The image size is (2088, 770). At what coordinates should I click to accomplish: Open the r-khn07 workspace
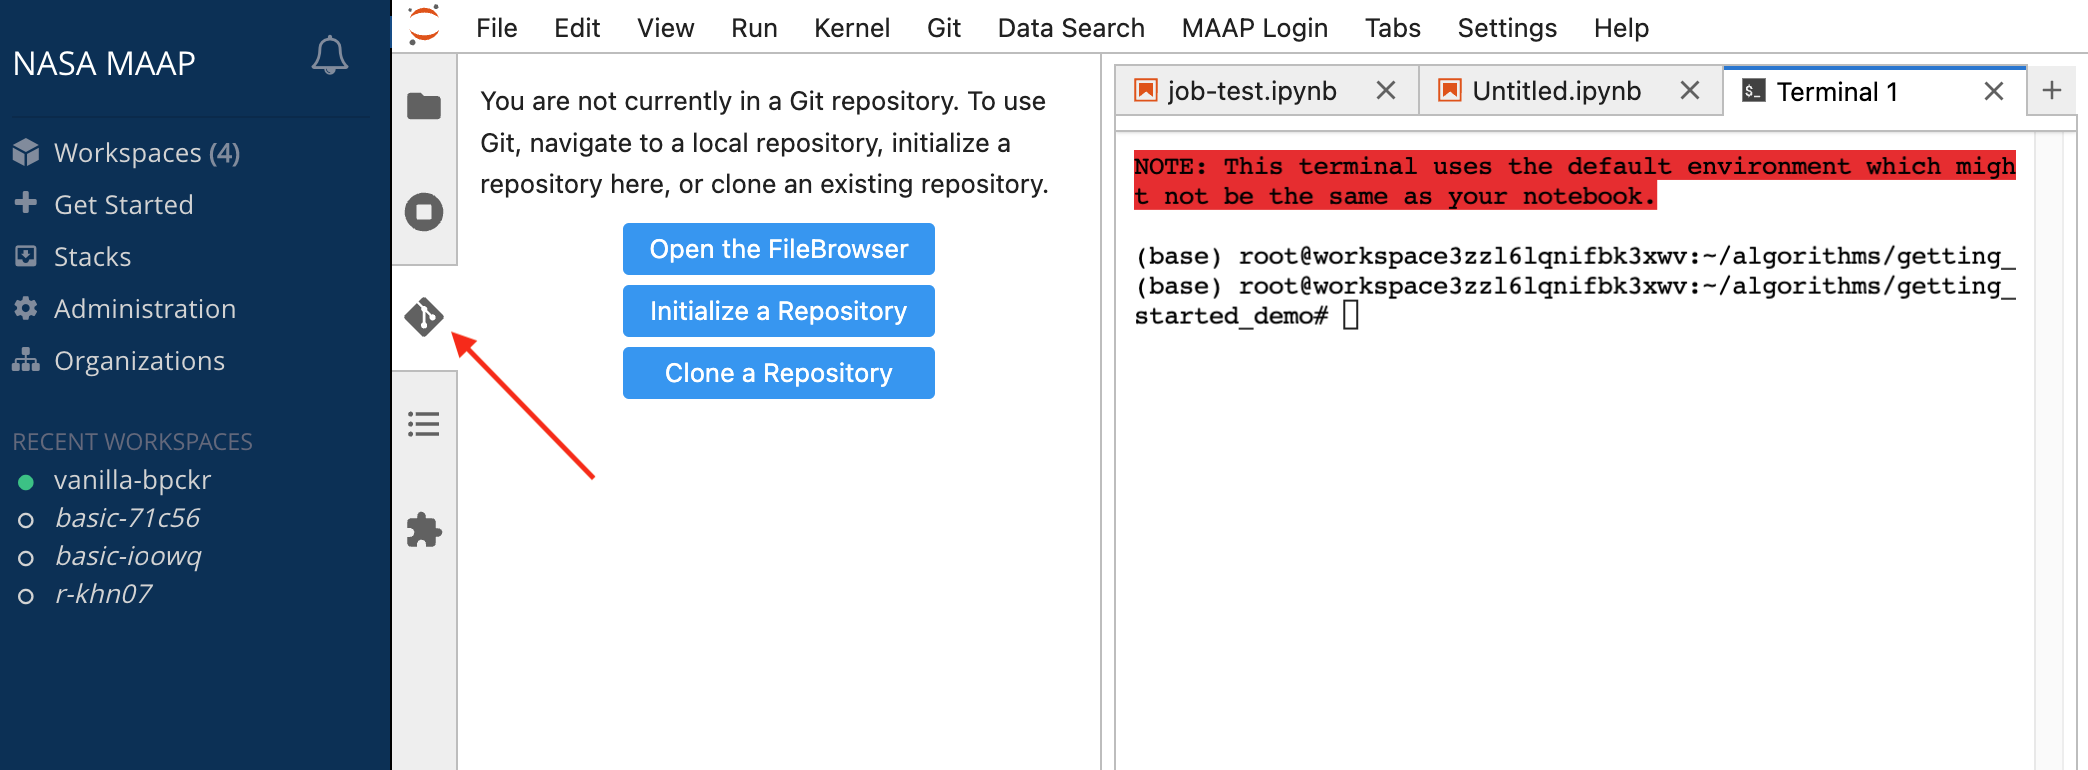pos(104,594)
